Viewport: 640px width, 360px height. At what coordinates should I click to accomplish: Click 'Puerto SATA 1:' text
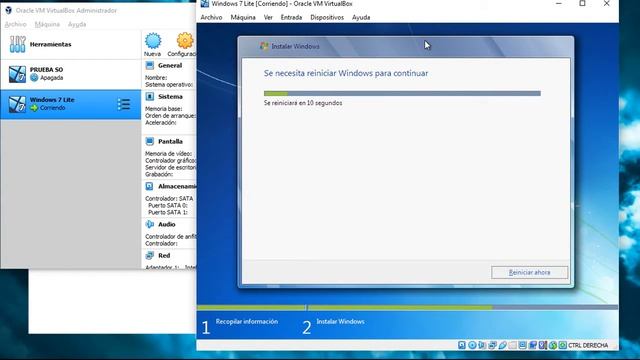(168, 212)
